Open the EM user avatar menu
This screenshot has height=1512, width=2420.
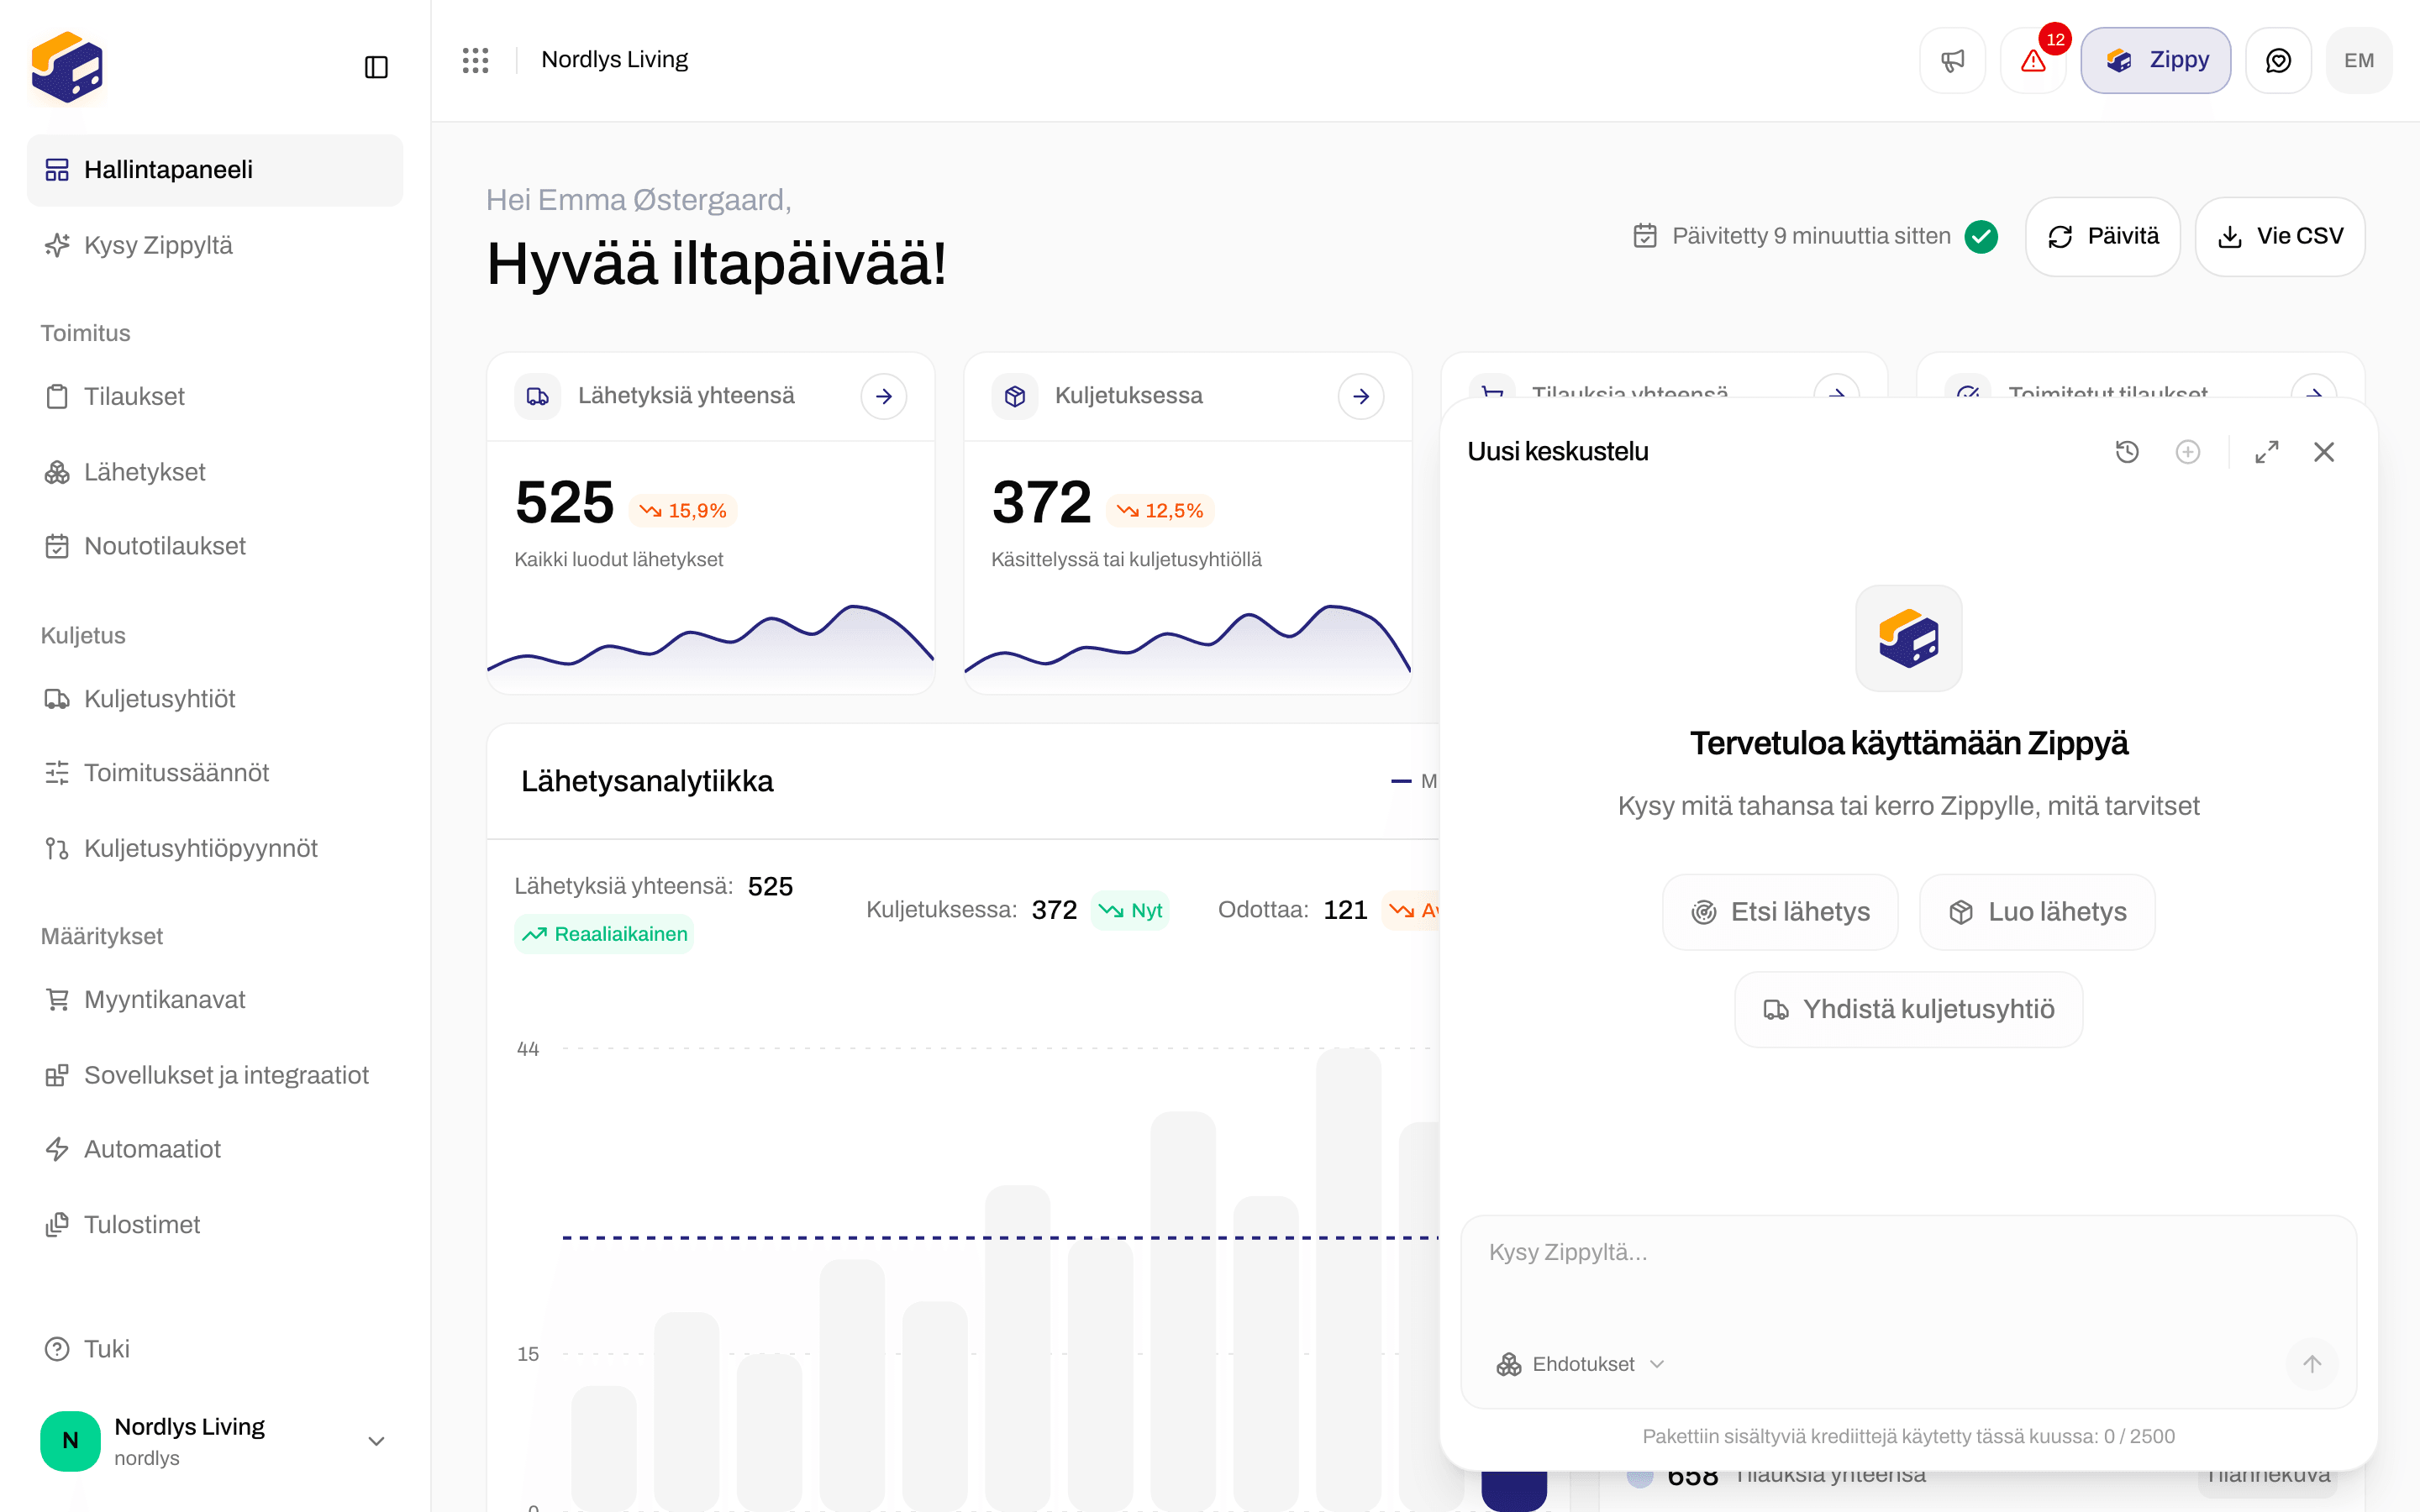click(2359, 61)
